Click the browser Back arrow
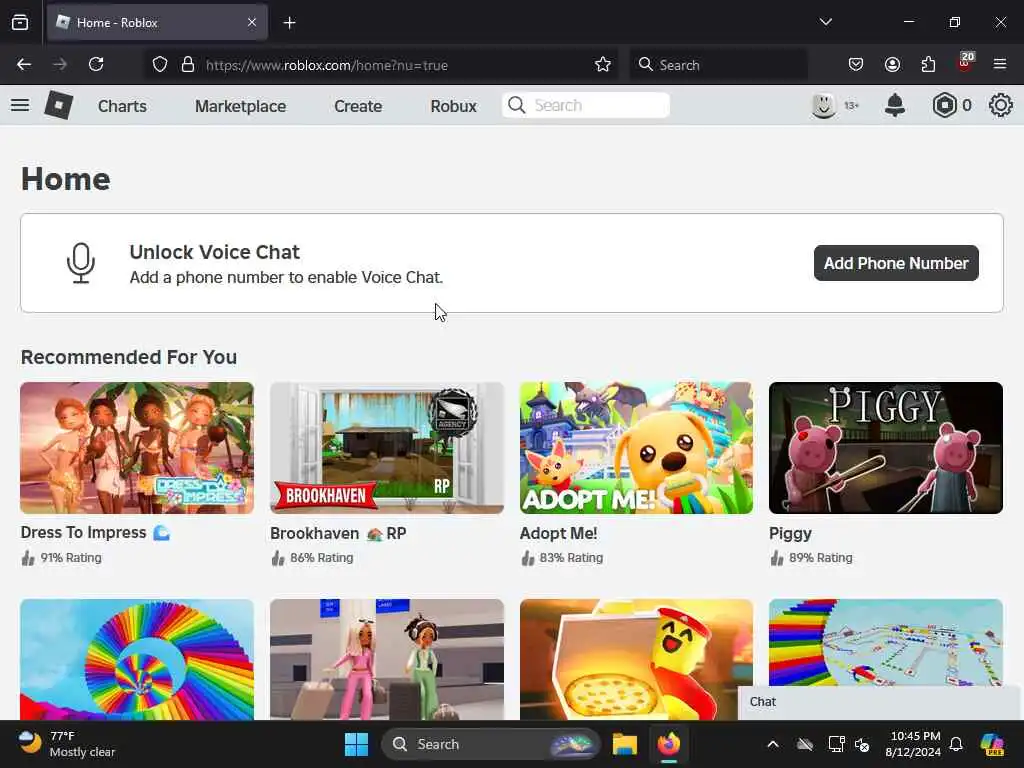Viewport: 1024px width, 768px height. pyautogui.click(x=24, y=64)
